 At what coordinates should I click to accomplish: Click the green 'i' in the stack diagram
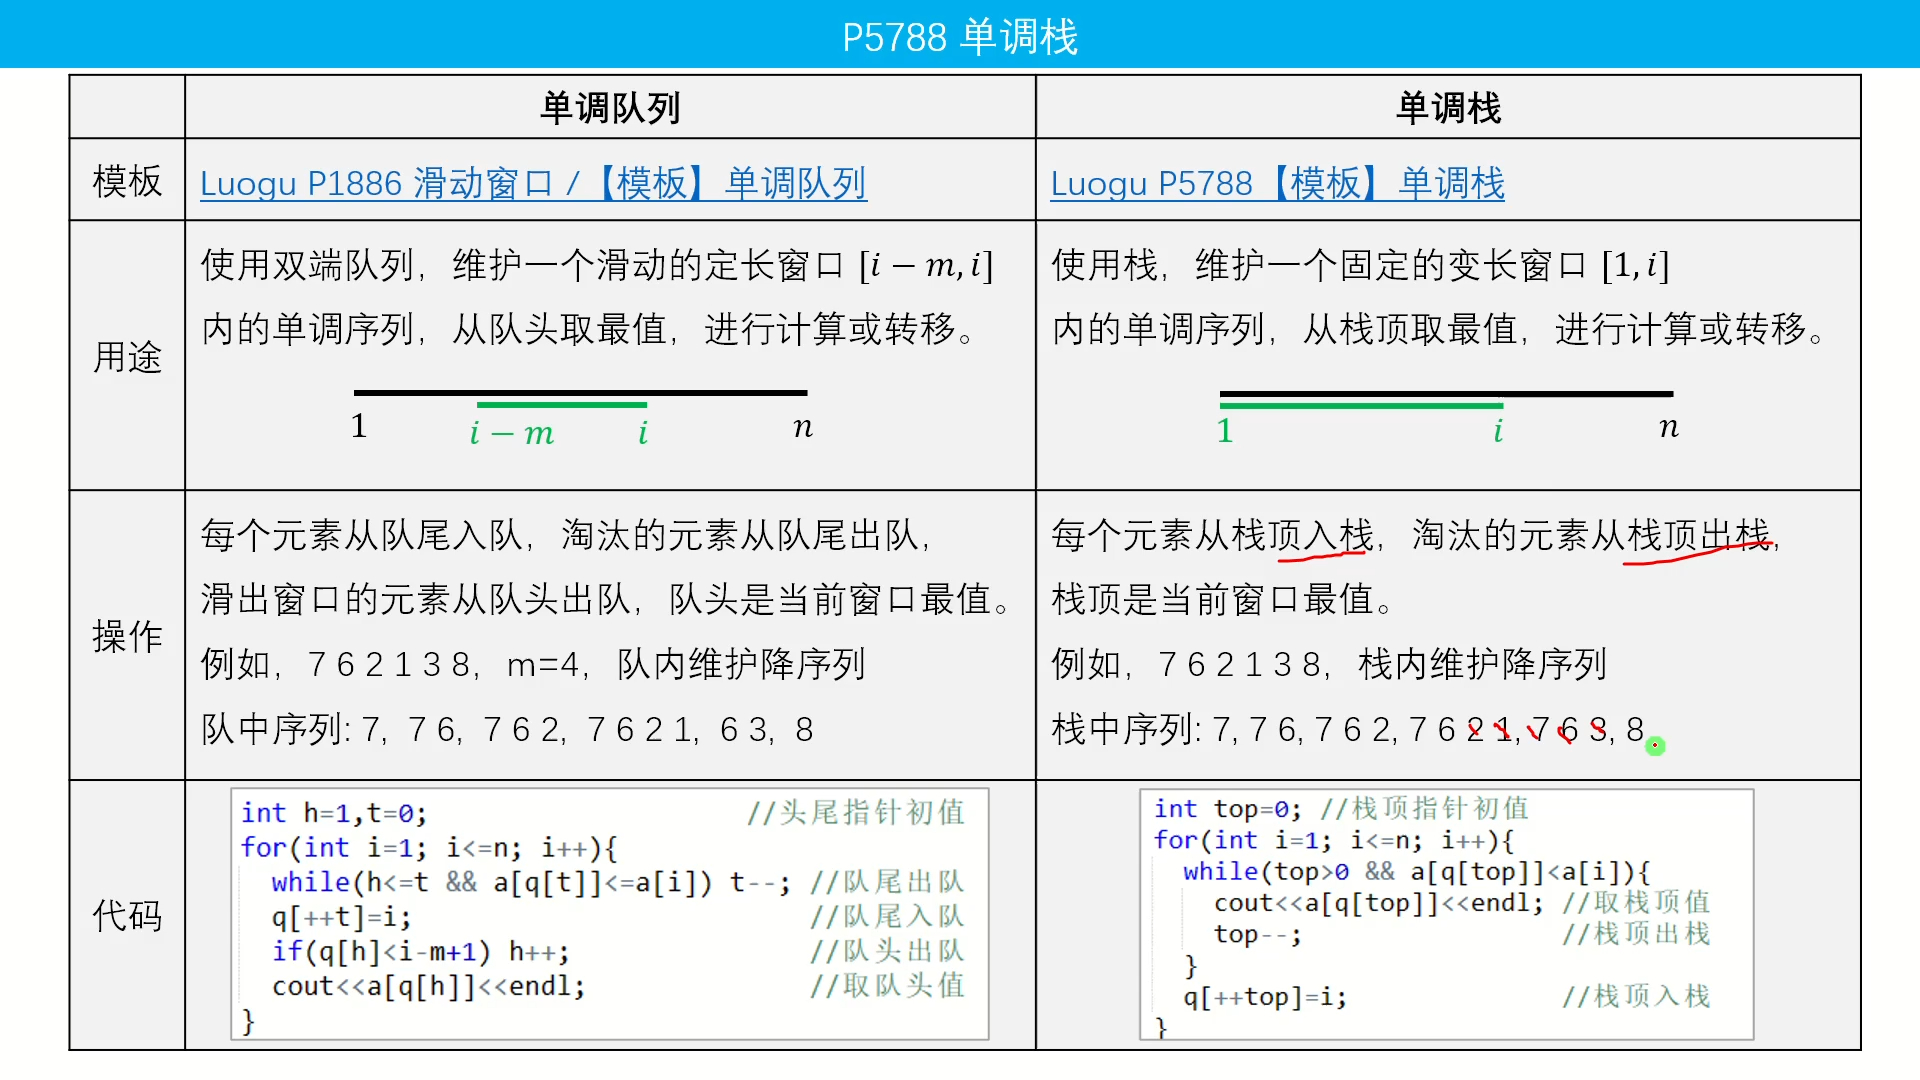point(1498,430)
